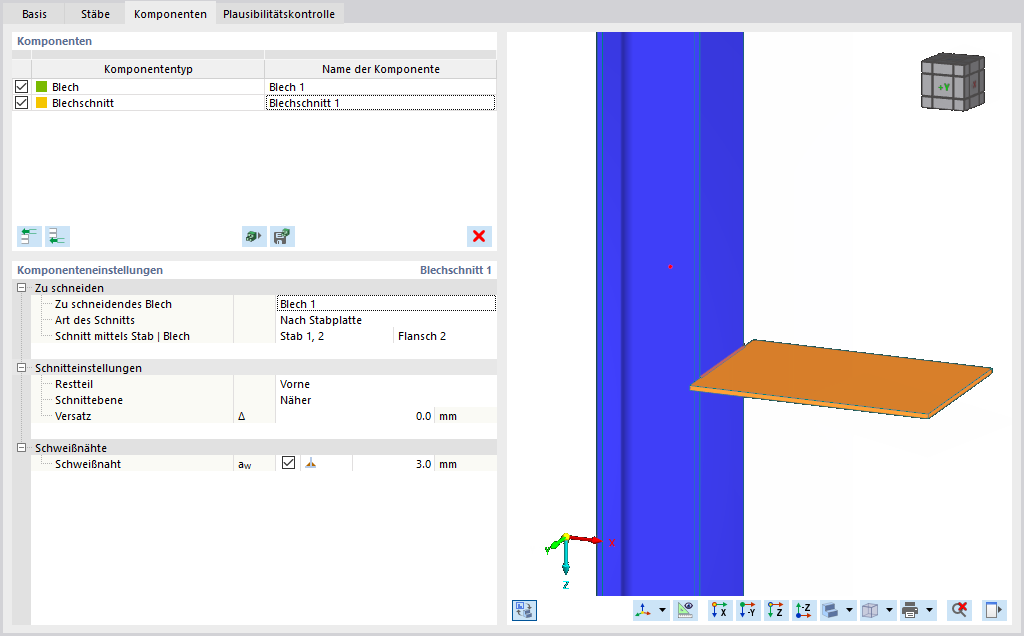Screen dimensions: 1024x636
Task: Set view in X direction
Action: [x=719, y=610]
